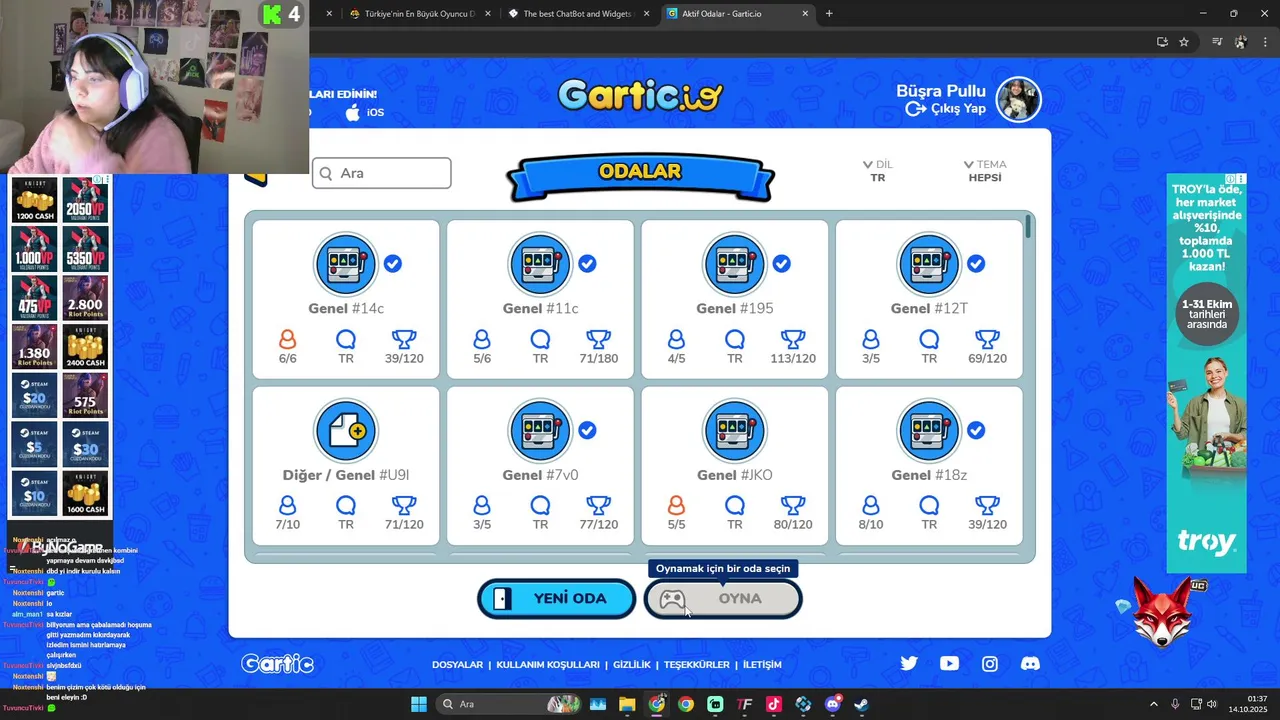The width and height of the screenshot is (1280, 720).
Task: Click the player icon above 8/10
Action: pos(871,505)
